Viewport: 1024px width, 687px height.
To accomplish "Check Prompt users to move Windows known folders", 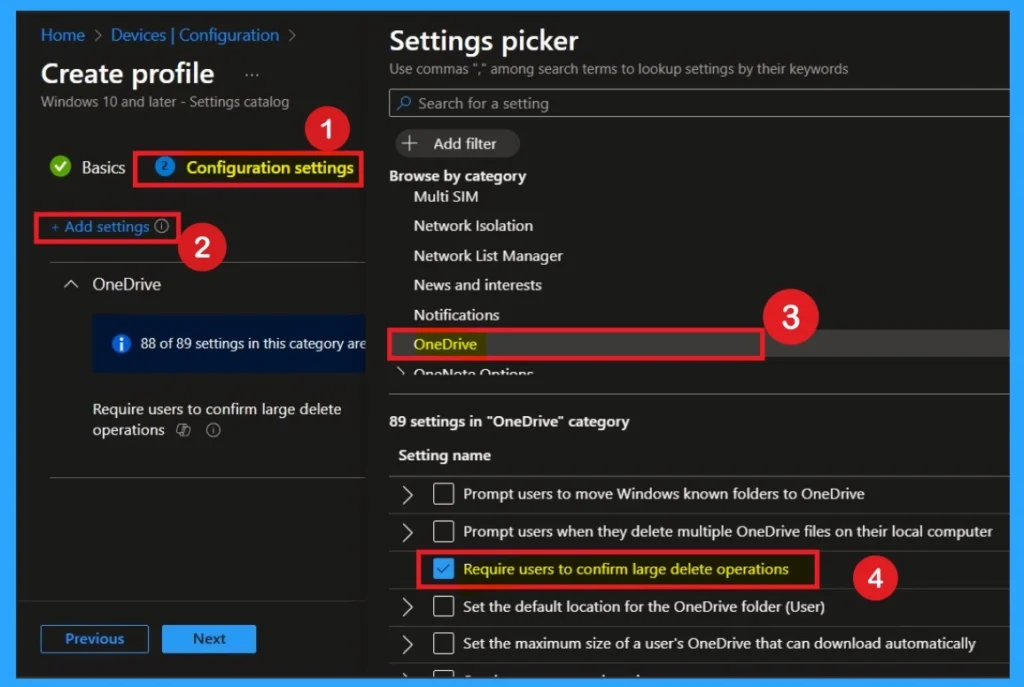I will point(444,494).
